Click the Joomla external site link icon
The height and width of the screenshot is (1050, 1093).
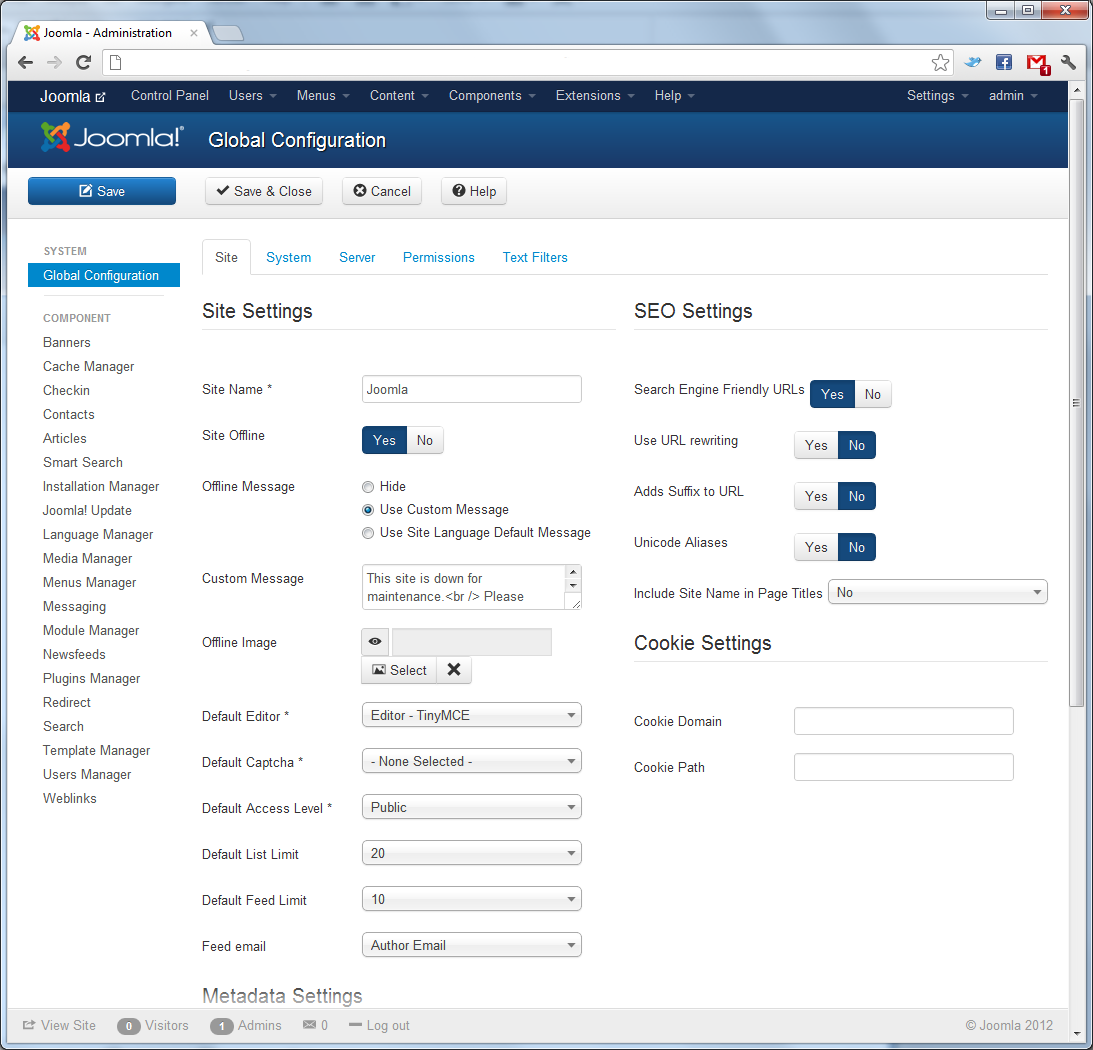100,97
